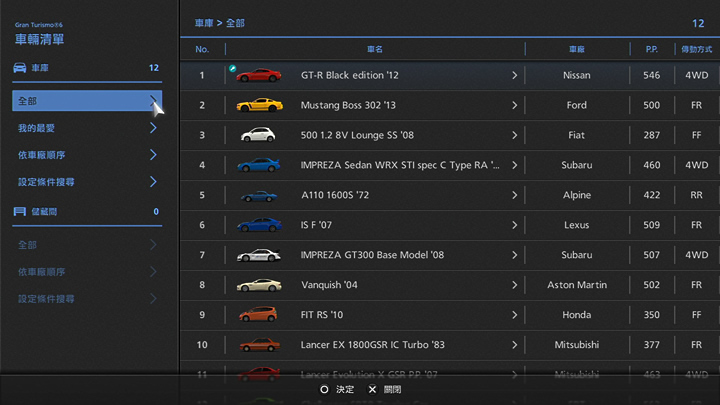Click the storage icon beside 儲藏間
The image size is (720, 405).
tap(20, 212)
